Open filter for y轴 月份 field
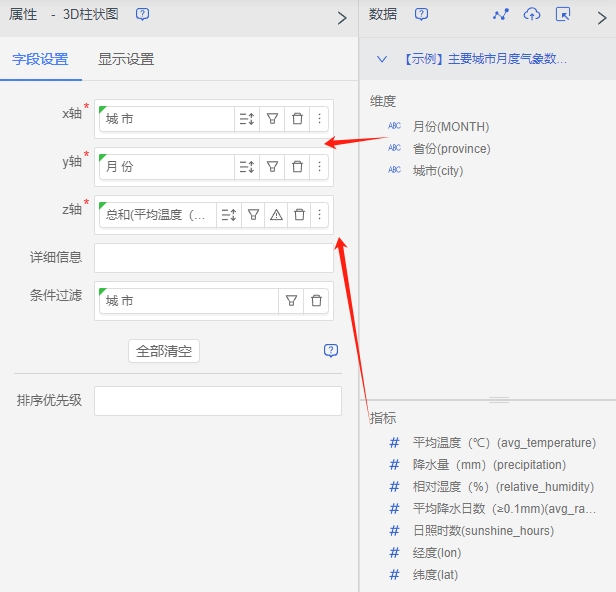 click(272, 167)
